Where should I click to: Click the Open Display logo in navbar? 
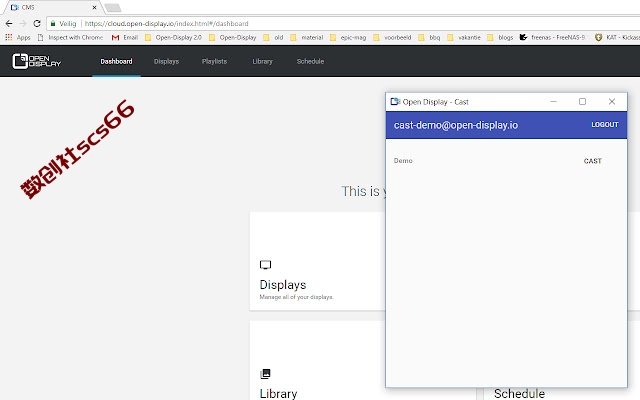point(36,61)
